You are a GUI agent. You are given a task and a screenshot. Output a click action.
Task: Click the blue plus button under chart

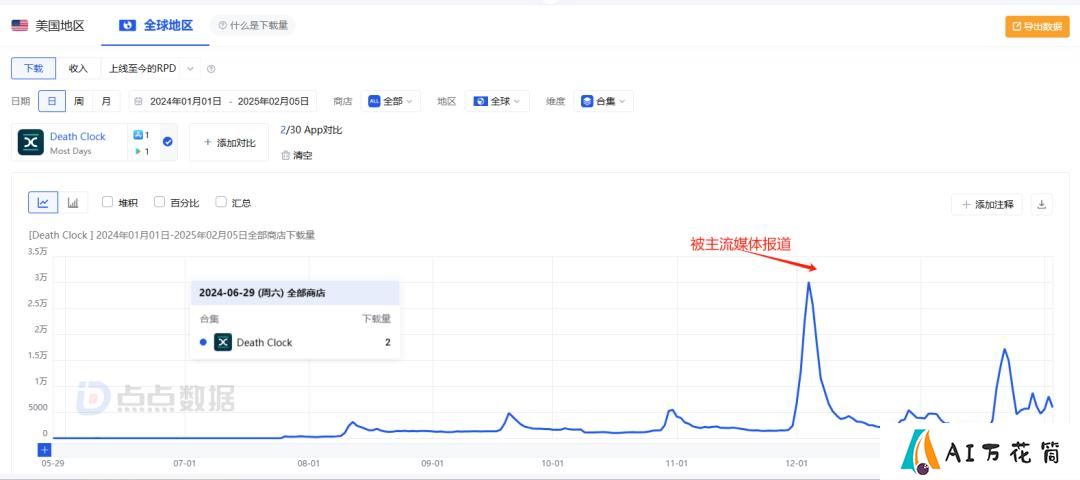[44, 450]
